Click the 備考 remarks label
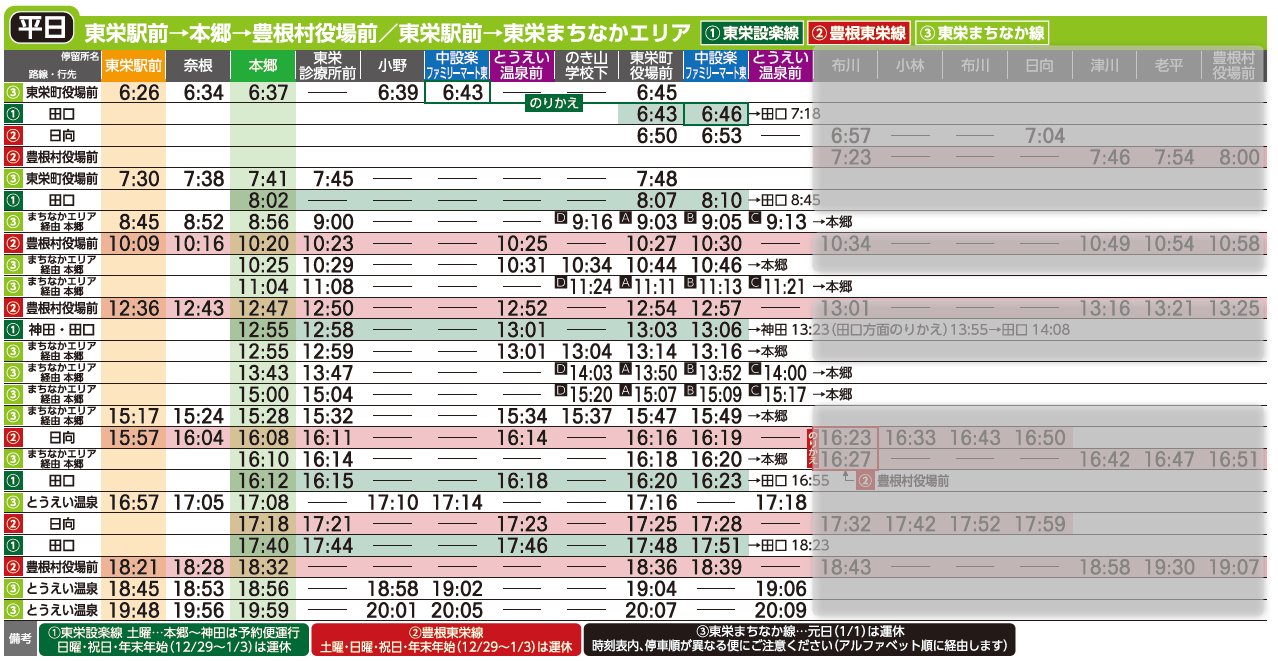 pyautogui.click(x=20, y=639)
